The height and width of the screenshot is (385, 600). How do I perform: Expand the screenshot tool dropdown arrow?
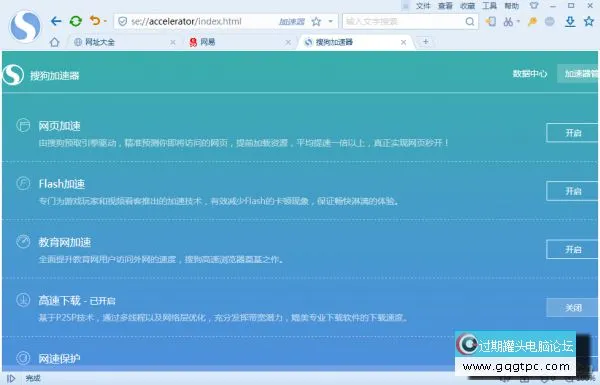(x=518, y=21)
